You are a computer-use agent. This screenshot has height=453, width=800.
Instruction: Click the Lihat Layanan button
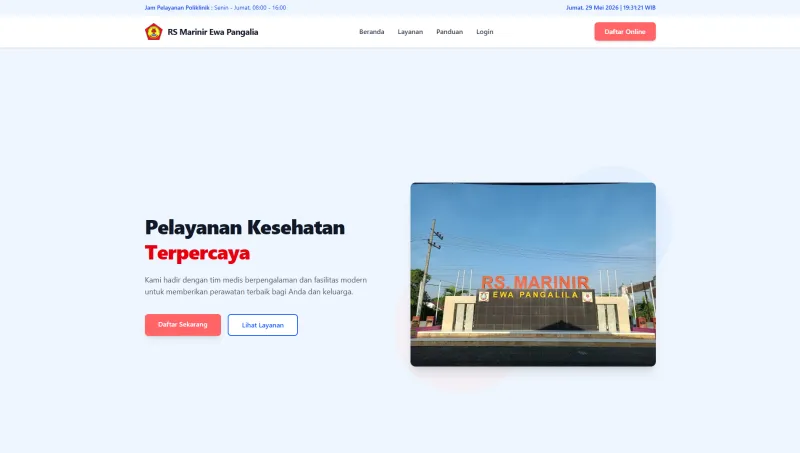click(x=263, y=325)
